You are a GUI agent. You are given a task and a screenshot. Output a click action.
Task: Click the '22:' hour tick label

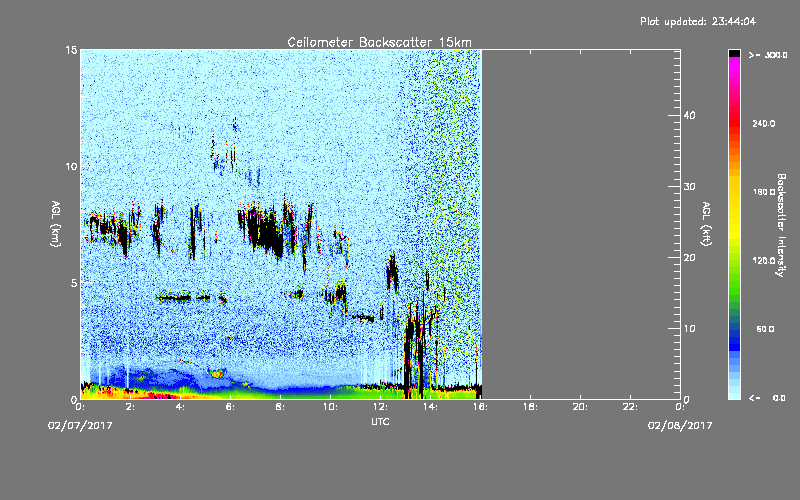[x=631, y=407]
